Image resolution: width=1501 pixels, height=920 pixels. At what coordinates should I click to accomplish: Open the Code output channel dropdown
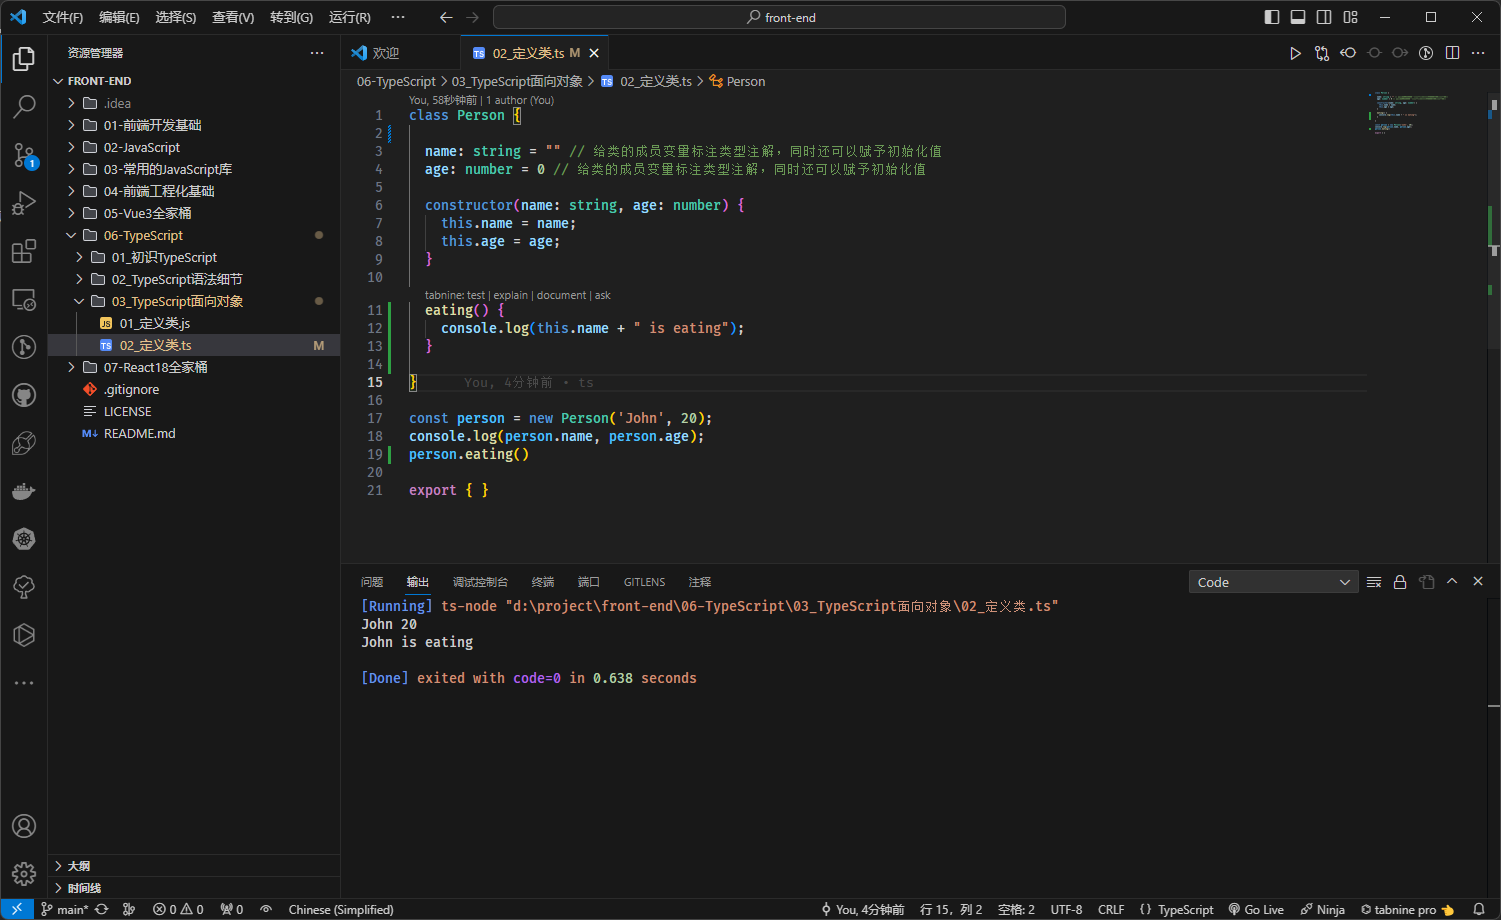click(1273, 582)
